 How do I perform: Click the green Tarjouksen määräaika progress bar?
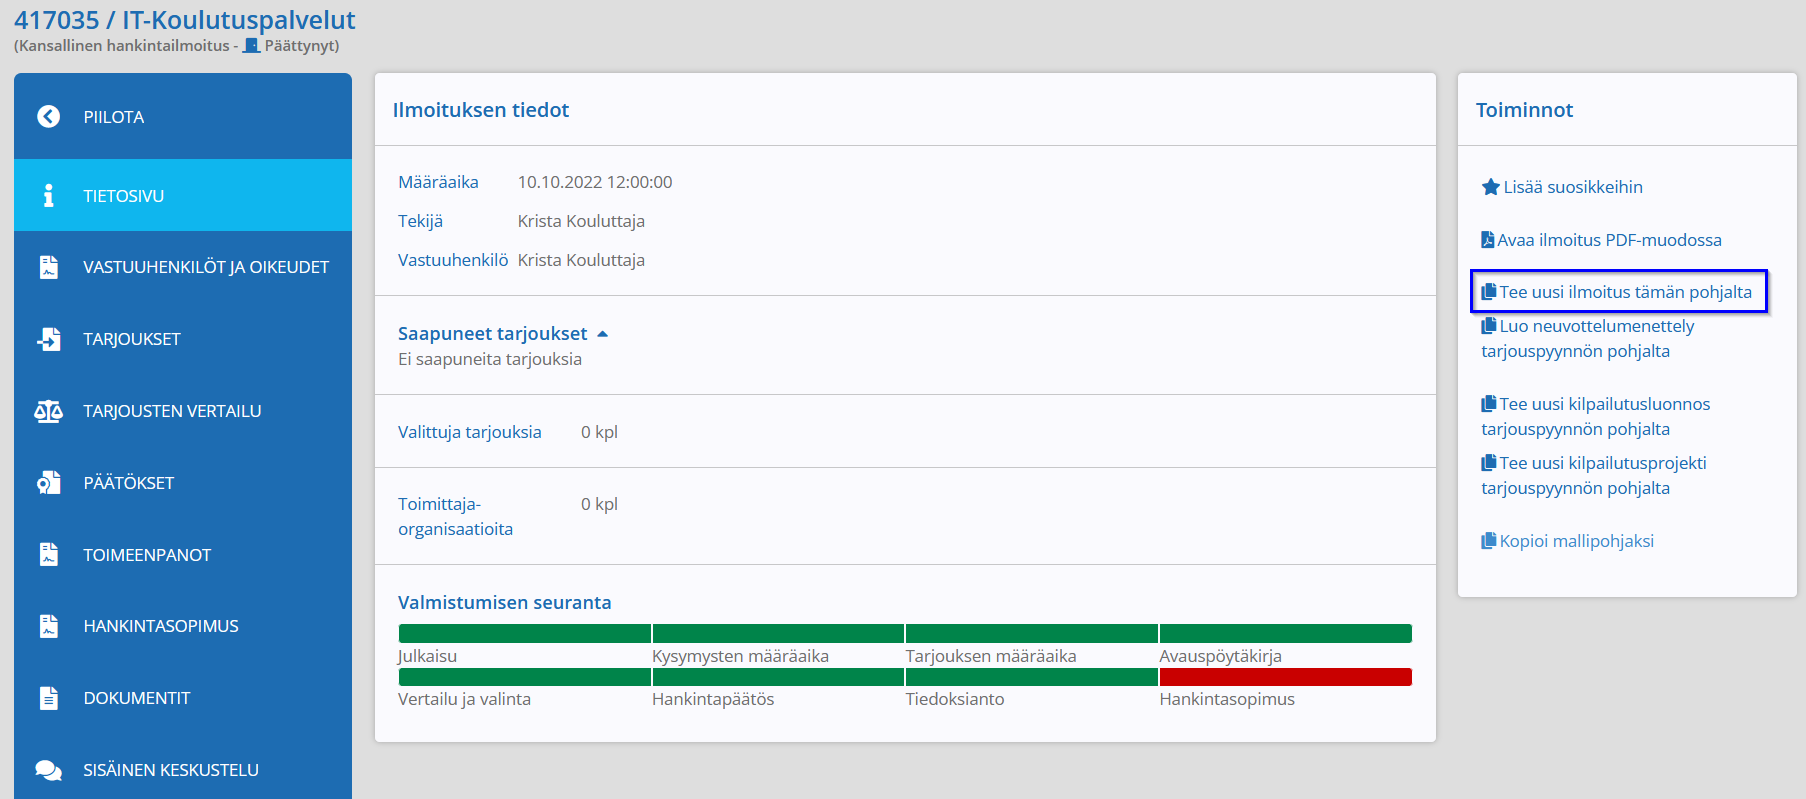1032,633
